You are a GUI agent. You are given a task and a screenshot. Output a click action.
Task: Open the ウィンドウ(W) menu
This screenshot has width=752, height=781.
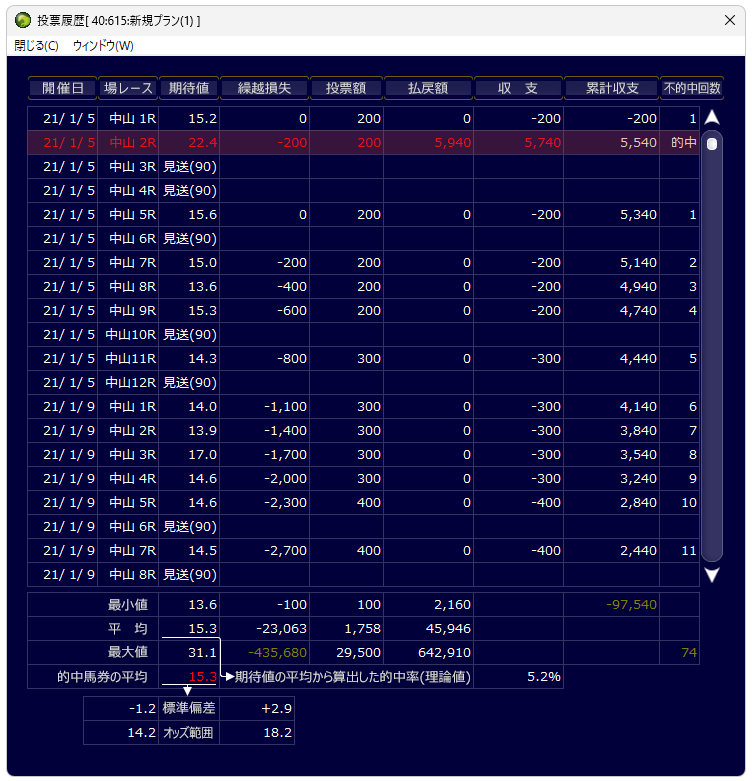(103, 46)
